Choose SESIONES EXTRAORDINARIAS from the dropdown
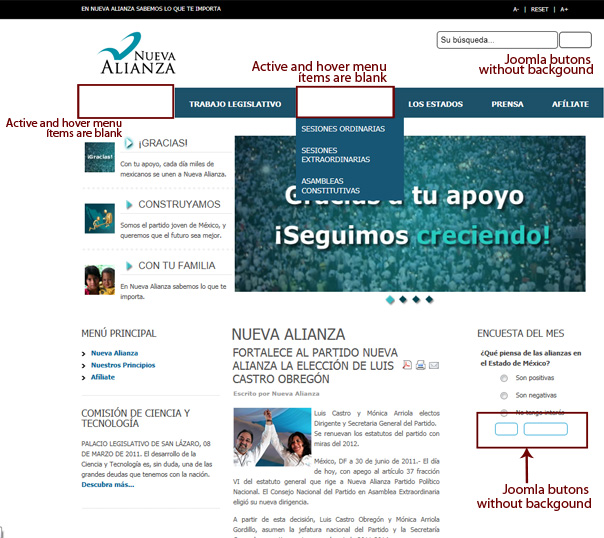This screenshot has height=538, width=604. (336, 155)
